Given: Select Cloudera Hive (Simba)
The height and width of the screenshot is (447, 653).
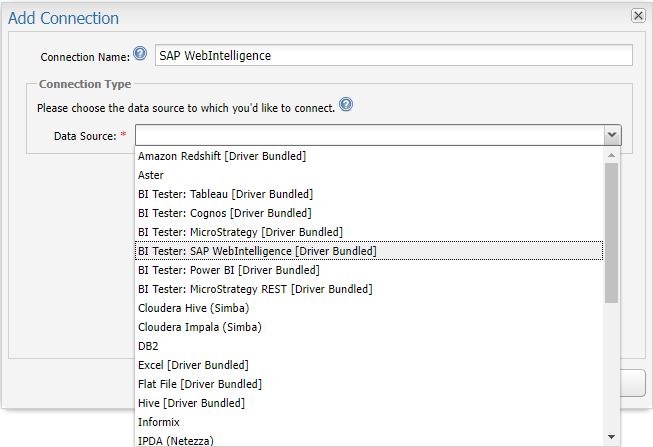Looking at the screenshot, I should tap(369, 308).
